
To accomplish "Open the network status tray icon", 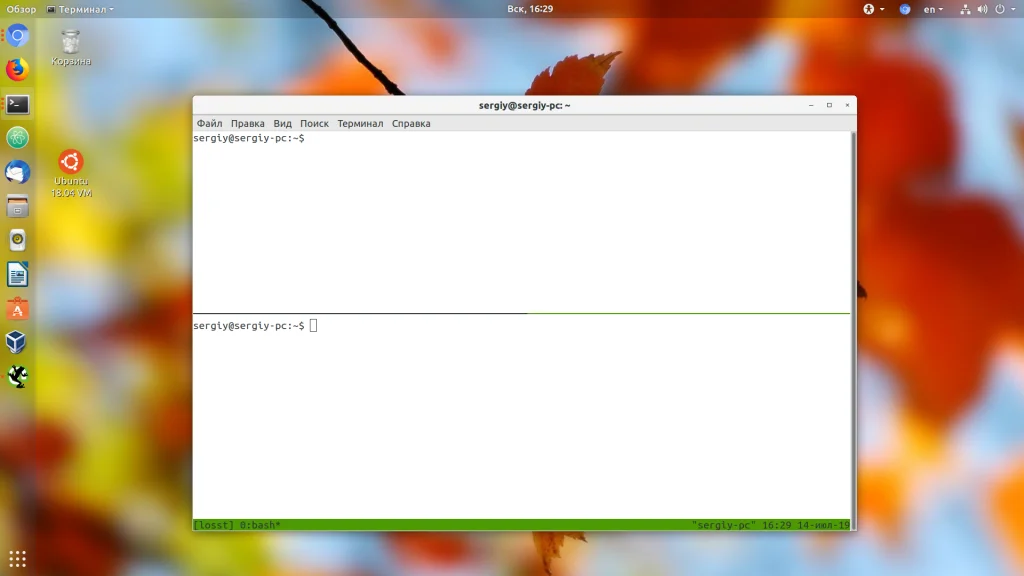I will [x=965, y=9].
